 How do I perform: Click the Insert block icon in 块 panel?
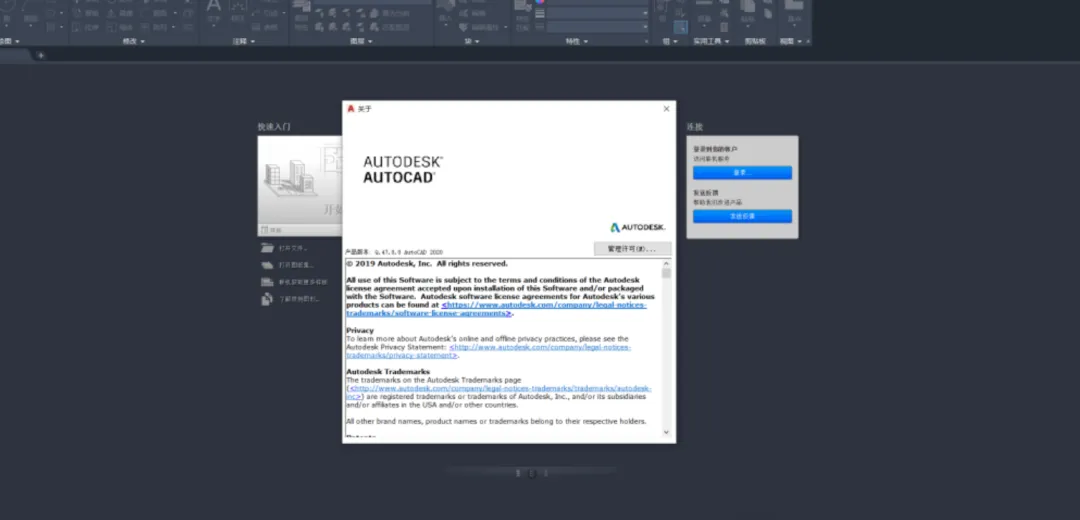pos(445,6)
